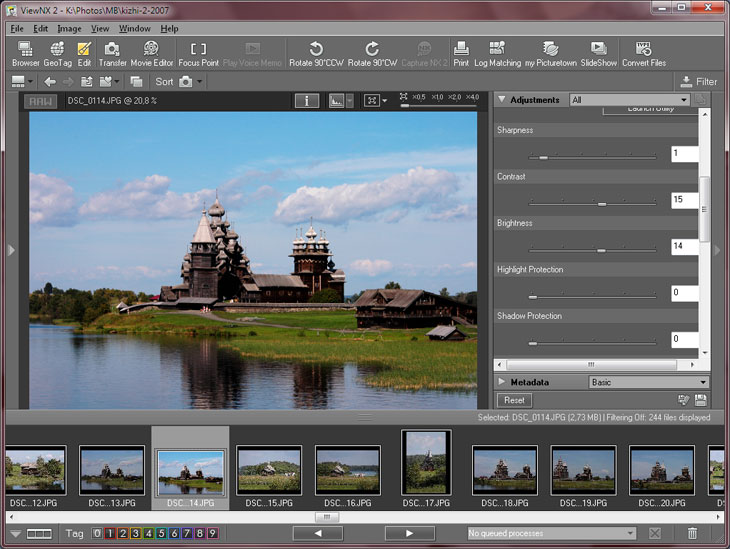
Task: Click the Print toolbar icon
Action: pos(461,54)
